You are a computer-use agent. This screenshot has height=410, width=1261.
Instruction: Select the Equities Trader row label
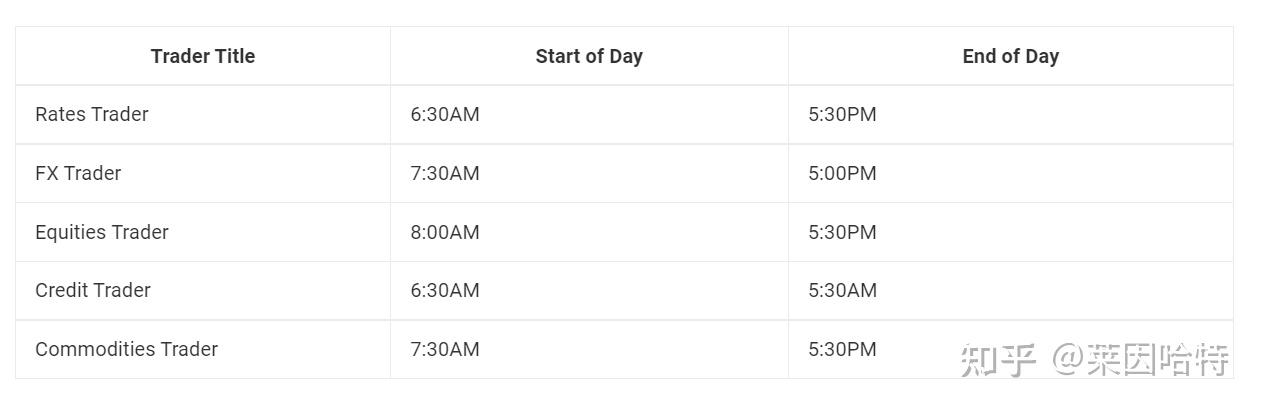coord(102,232)
